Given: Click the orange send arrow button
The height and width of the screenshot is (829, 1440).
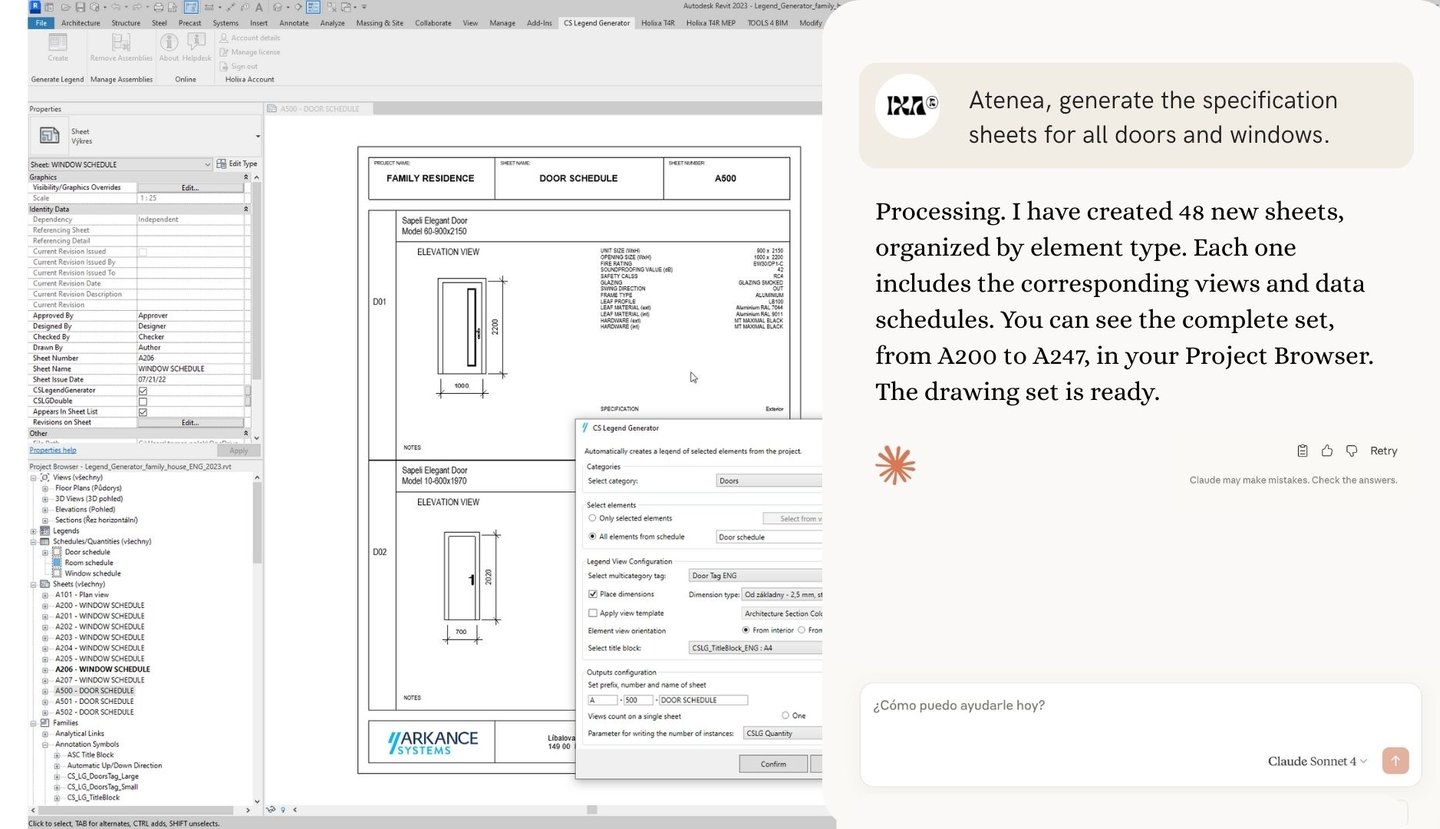Looking at the screenshot, I should [1395, 761].
